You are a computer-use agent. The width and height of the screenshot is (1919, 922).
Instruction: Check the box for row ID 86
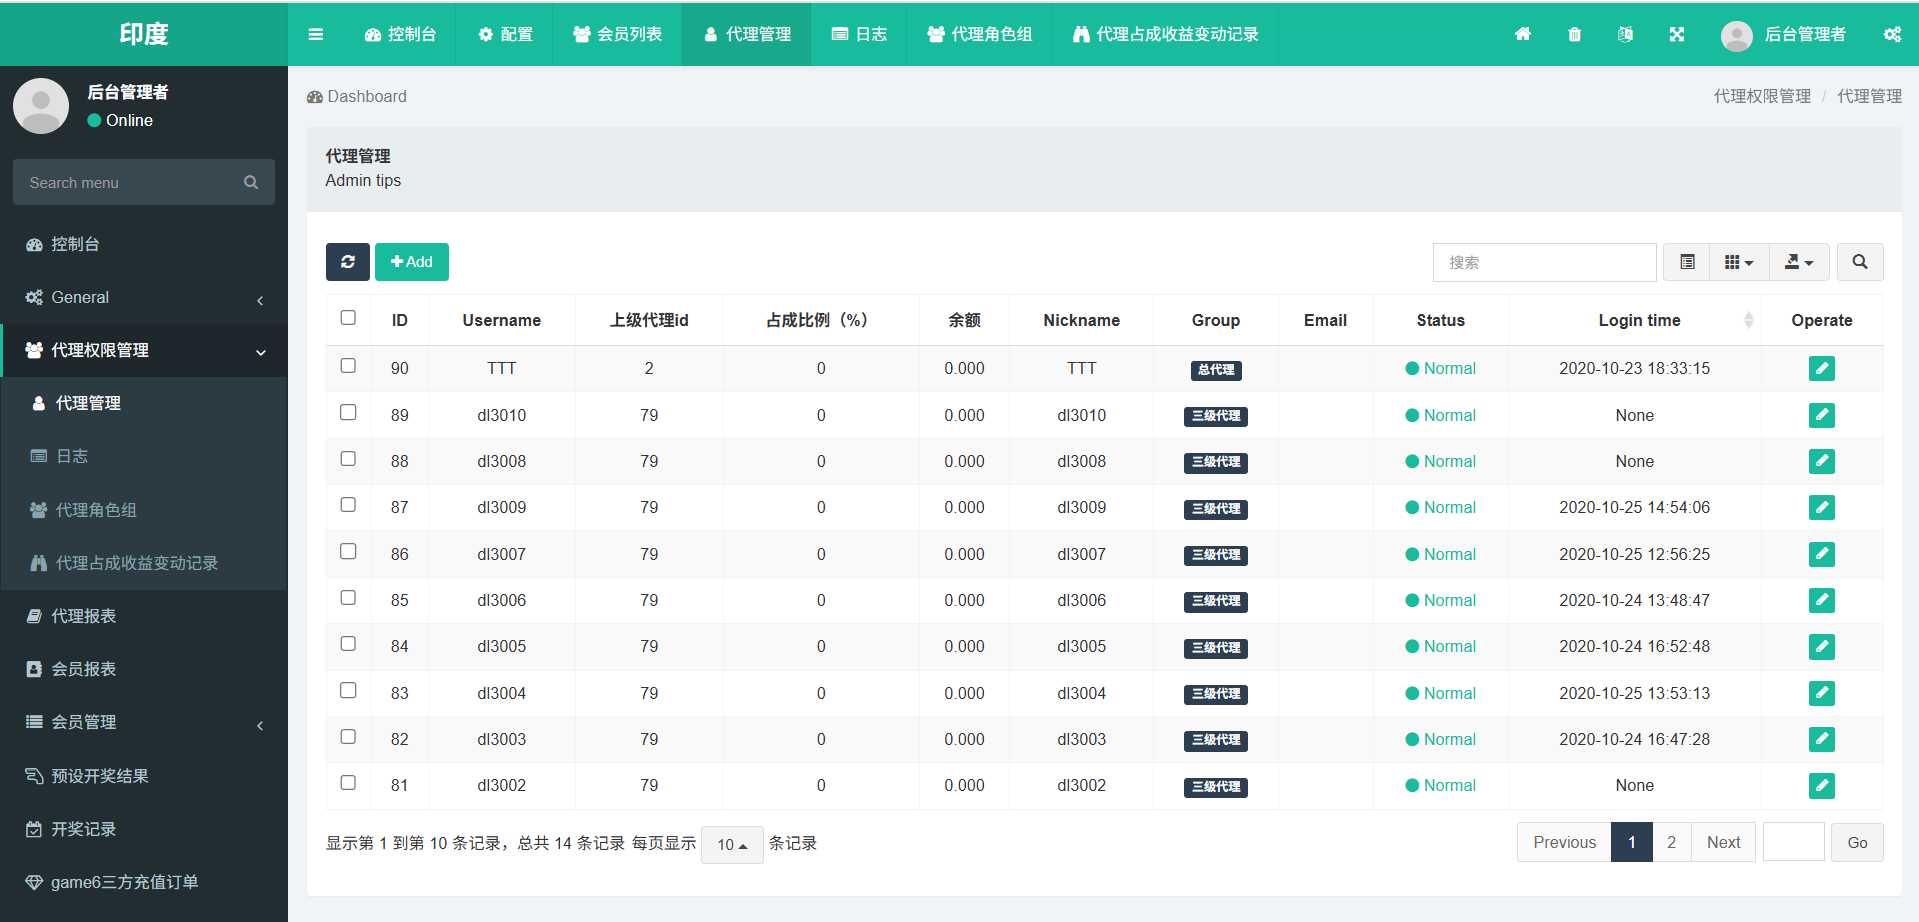click(348, 551)
